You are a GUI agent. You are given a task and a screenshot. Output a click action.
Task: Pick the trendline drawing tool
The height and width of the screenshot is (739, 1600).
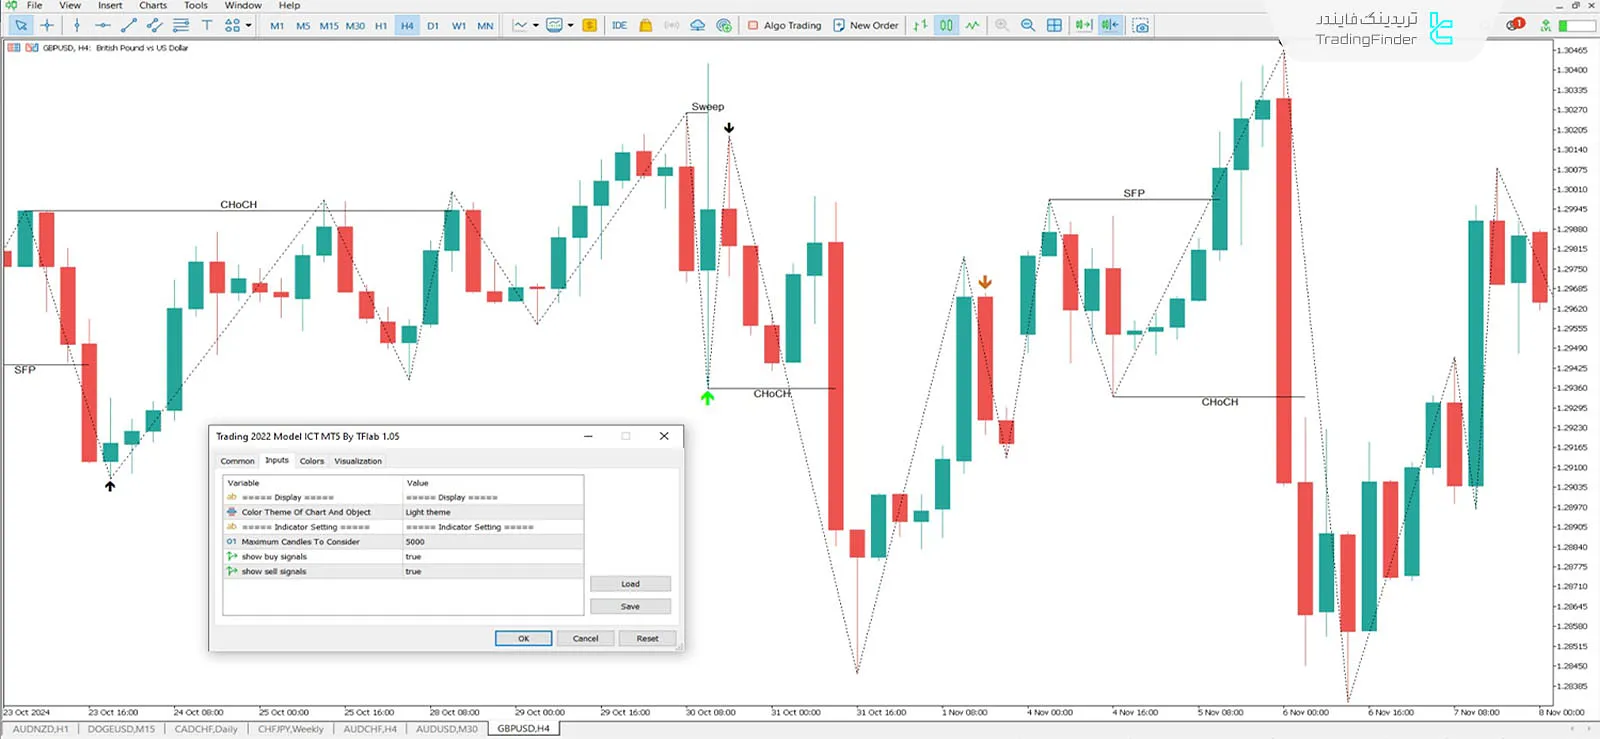tap(128, 25)
